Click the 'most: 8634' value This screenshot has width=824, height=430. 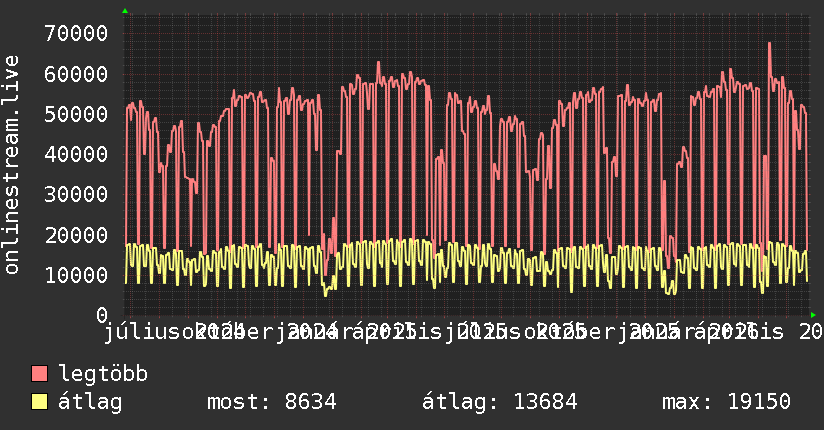tap(272, 402)
